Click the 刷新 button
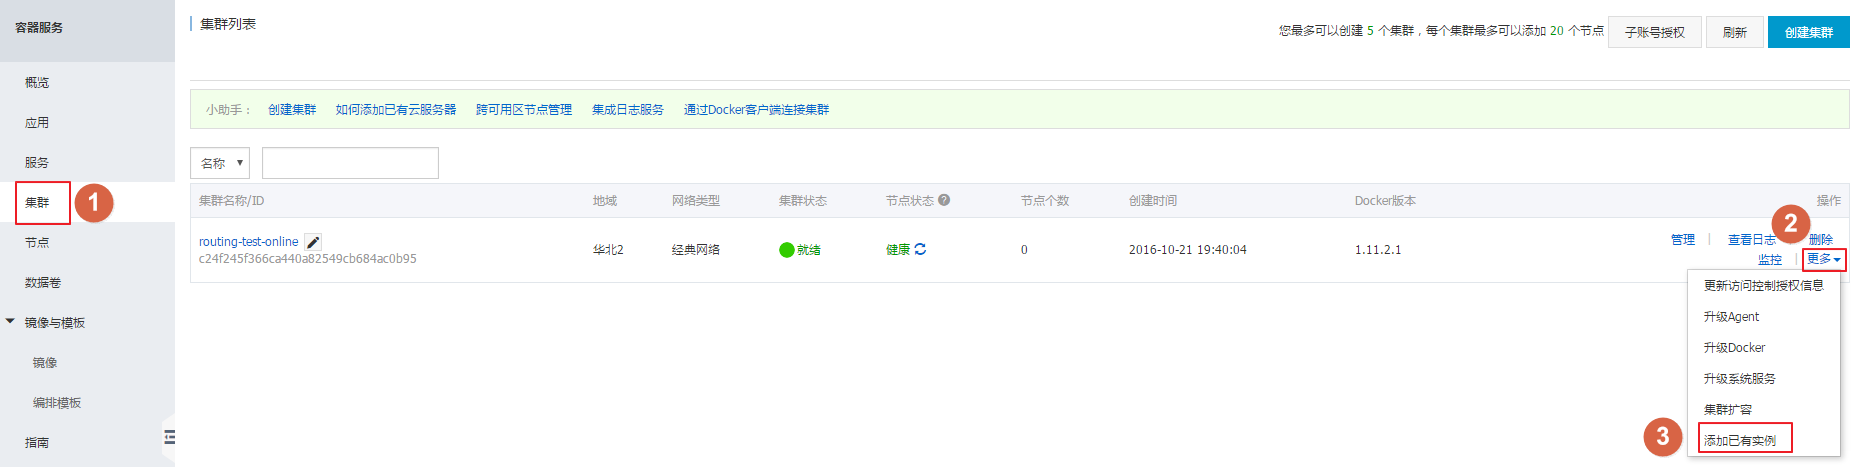The width and height of the screenshot is (1856, 467). click(x=1735, y=32)
